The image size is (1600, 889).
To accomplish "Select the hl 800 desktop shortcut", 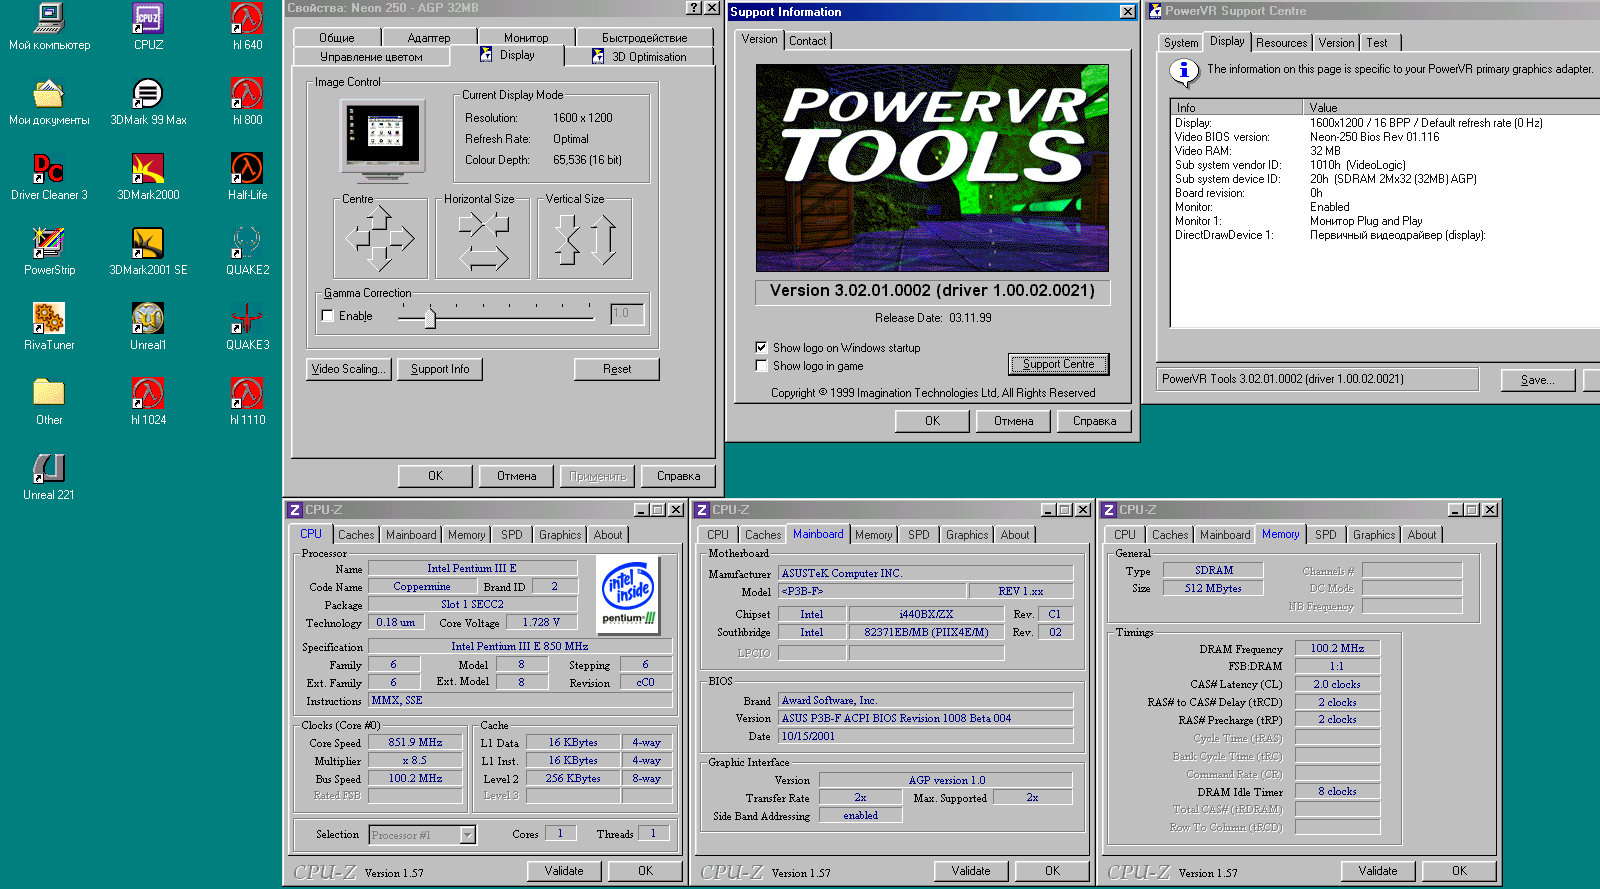I will (247, 101).
